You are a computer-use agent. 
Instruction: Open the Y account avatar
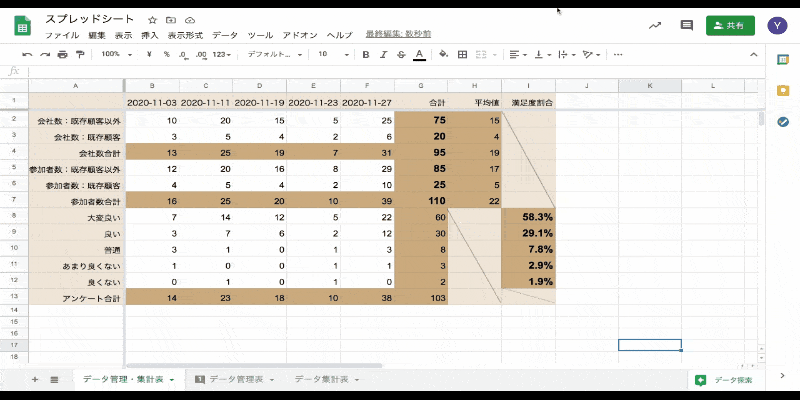coord(777,25)
